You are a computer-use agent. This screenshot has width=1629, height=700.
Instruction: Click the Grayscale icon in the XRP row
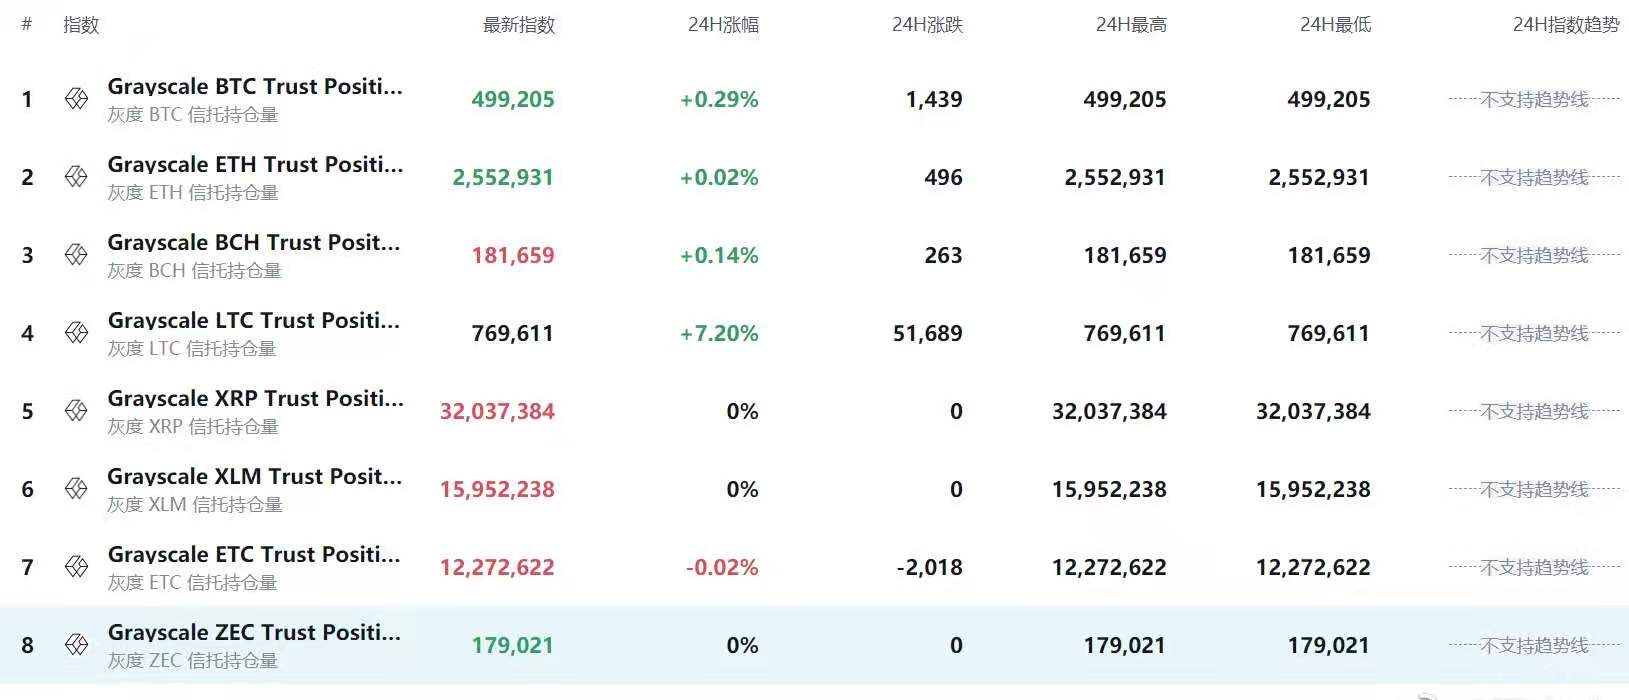(x=76, y=411)
